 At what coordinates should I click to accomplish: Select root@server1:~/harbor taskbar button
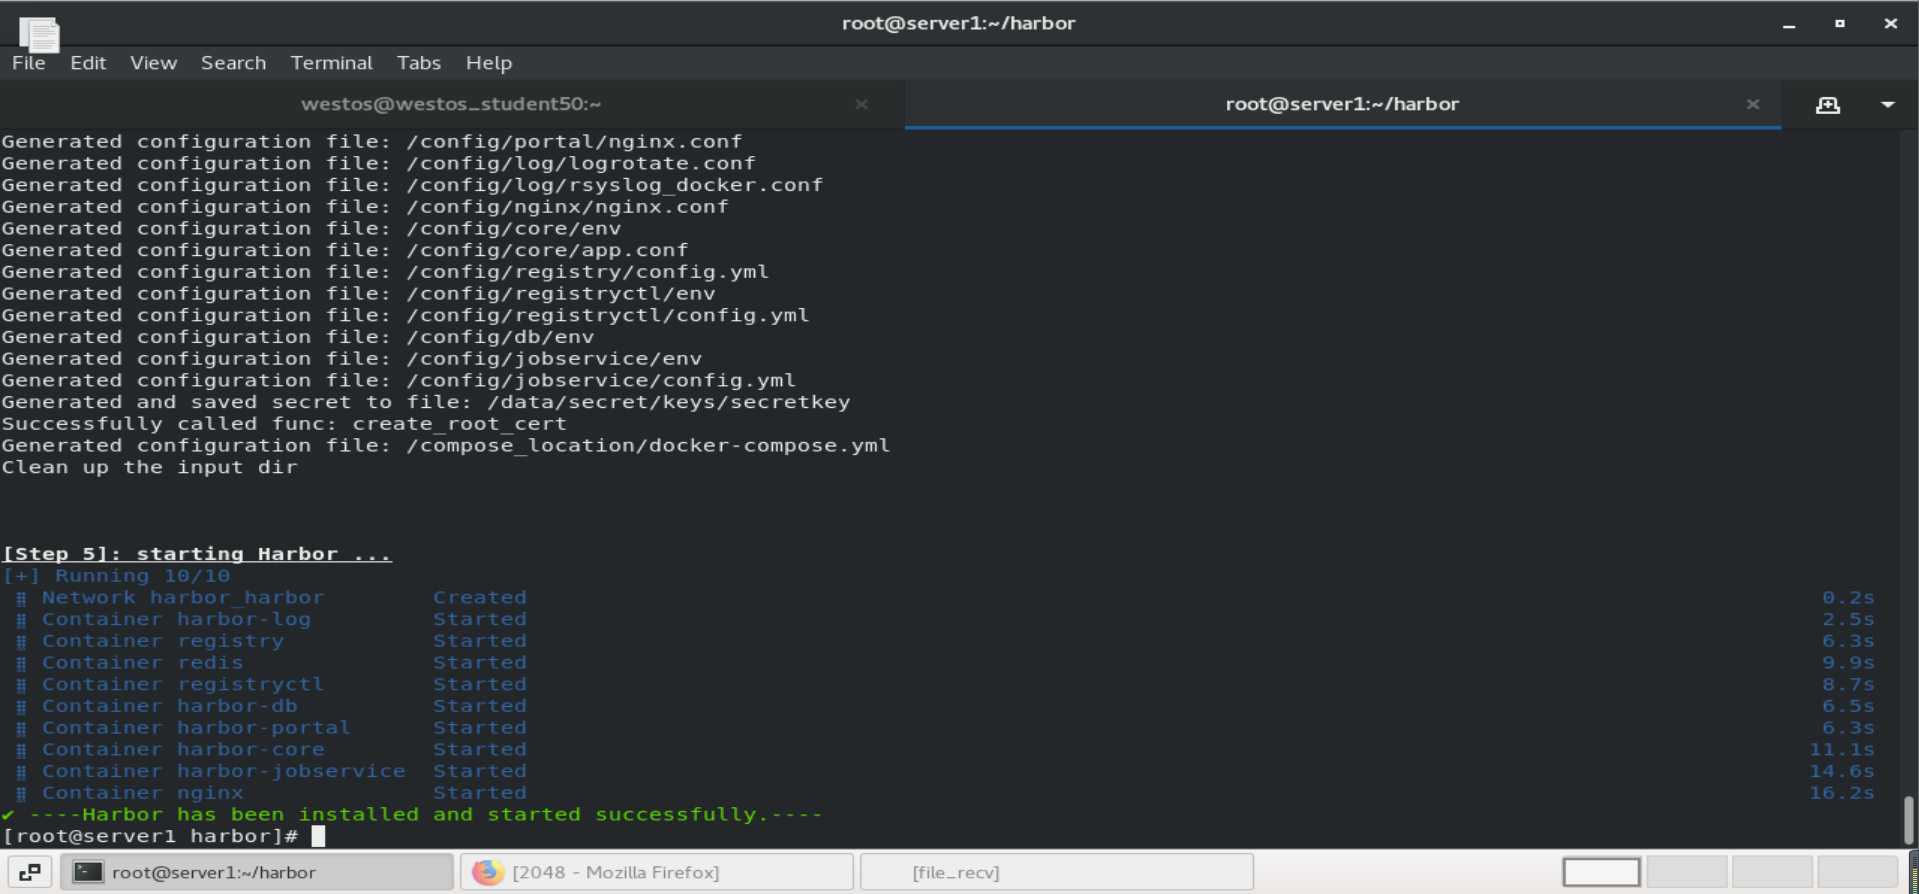pyautogui.click(x=257, y=872)
